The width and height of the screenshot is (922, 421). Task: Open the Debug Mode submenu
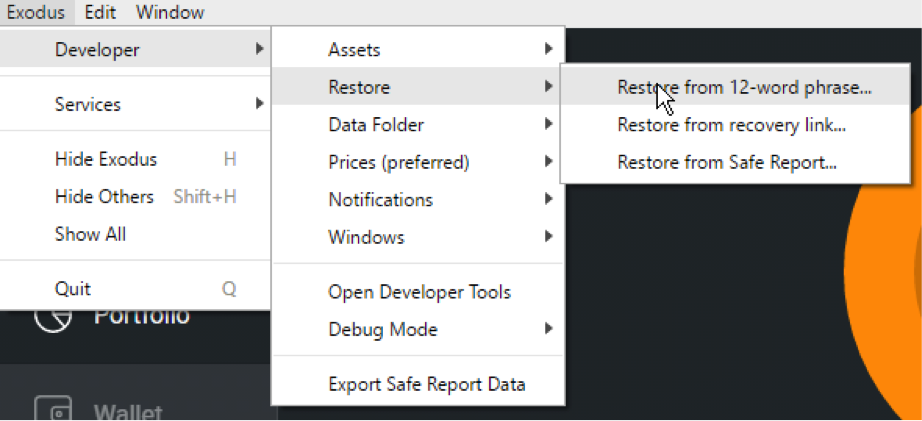418,329
